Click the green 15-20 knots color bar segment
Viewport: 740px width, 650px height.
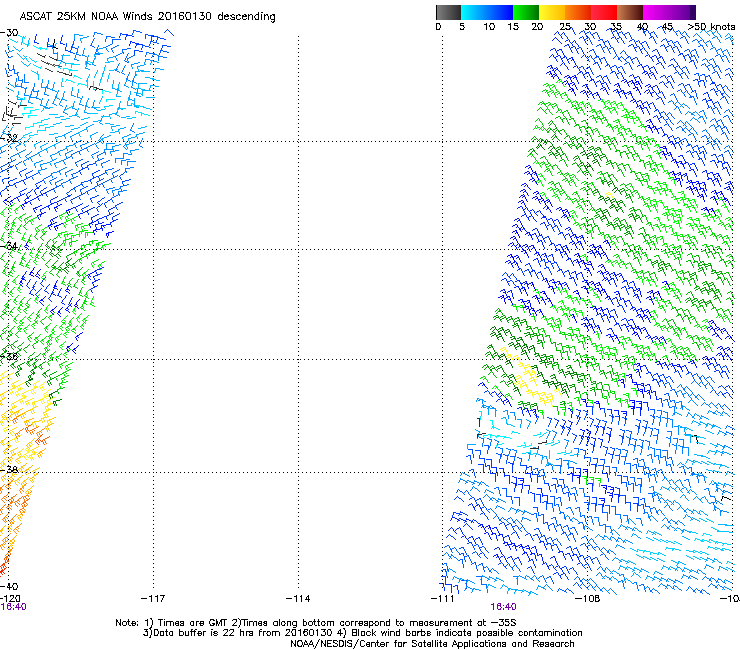(x=526, y=12)
